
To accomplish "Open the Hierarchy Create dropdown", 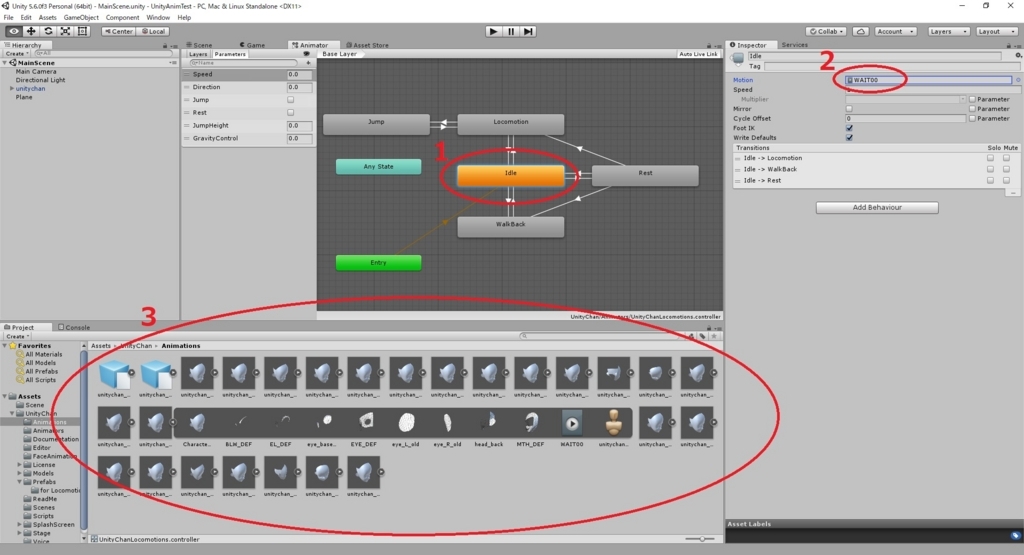I will [17, 54].
